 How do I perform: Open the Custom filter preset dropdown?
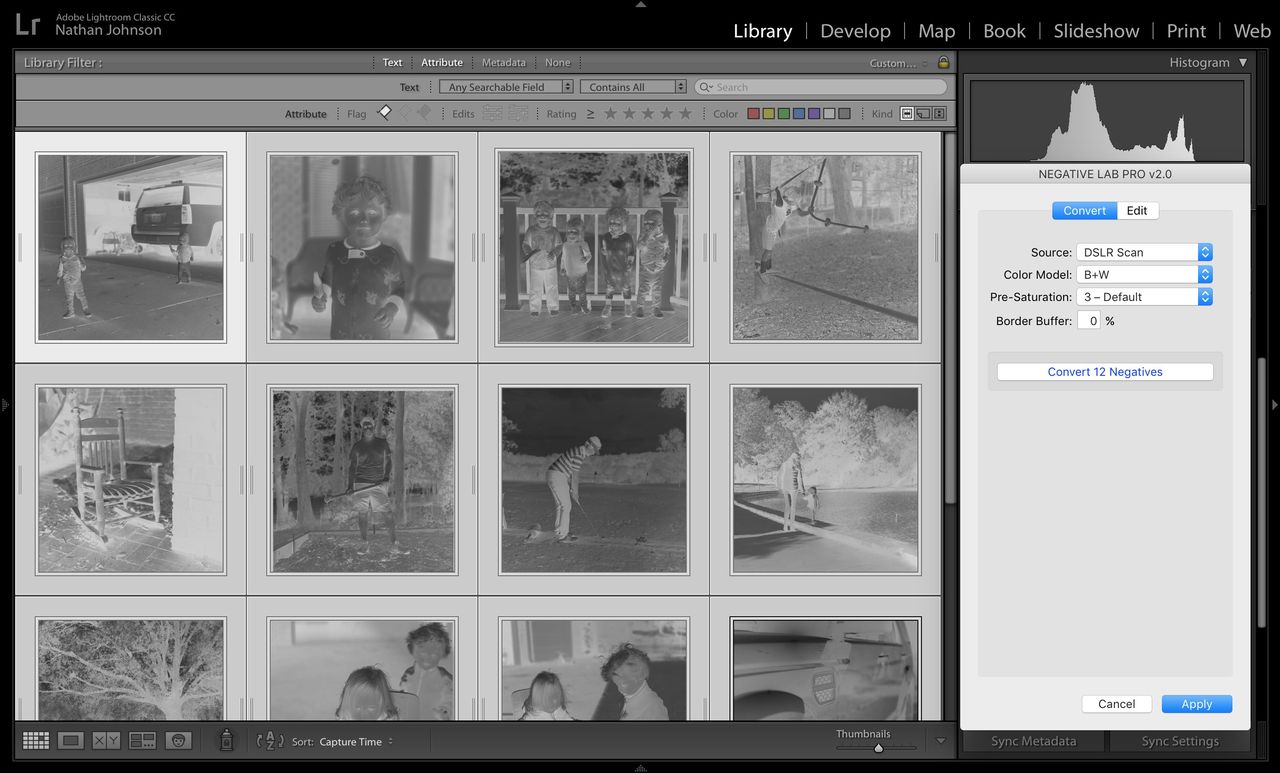point(897,63)
